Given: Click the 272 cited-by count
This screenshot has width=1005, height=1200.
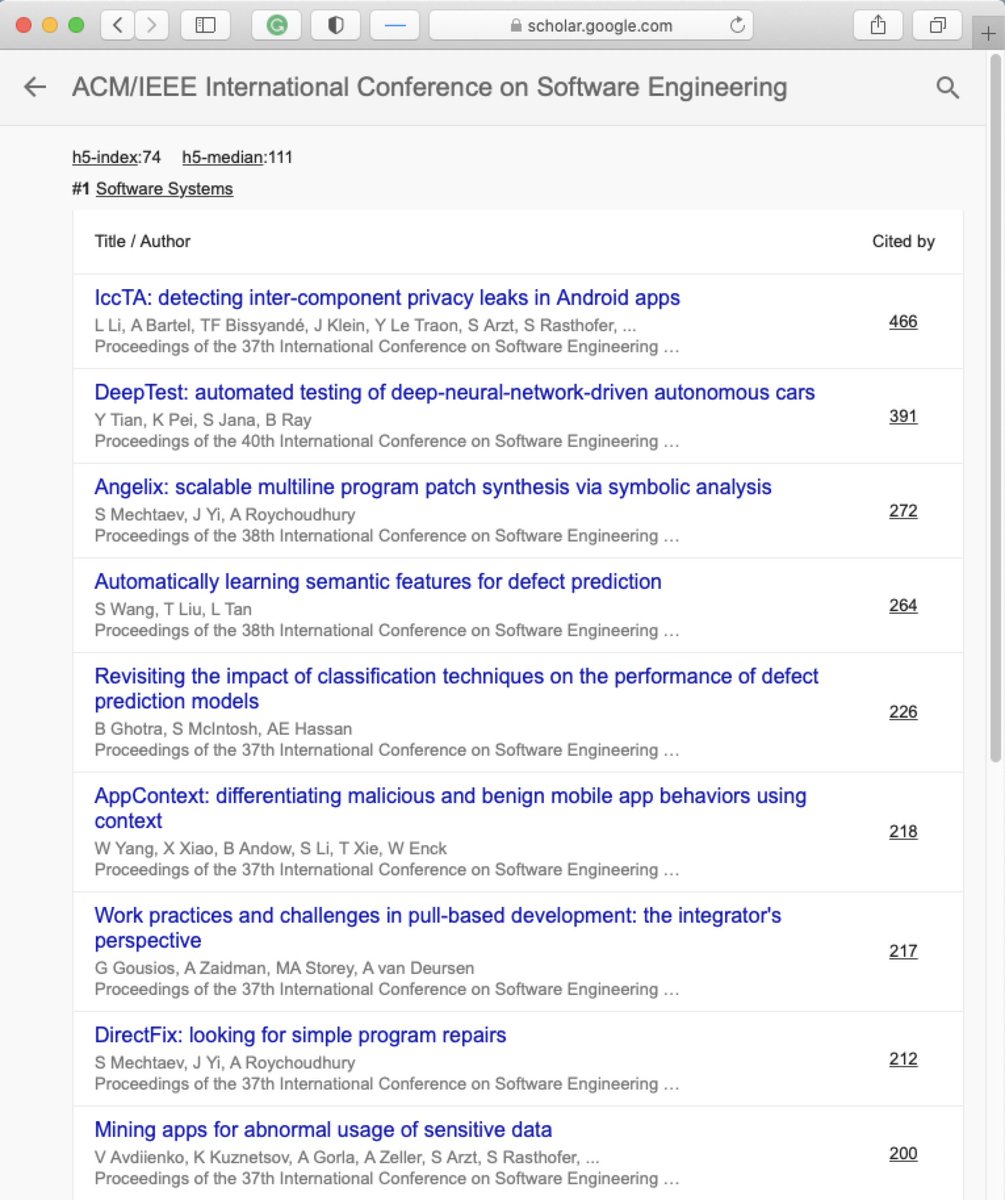Looking at the screenshot, I should [903, 511].
